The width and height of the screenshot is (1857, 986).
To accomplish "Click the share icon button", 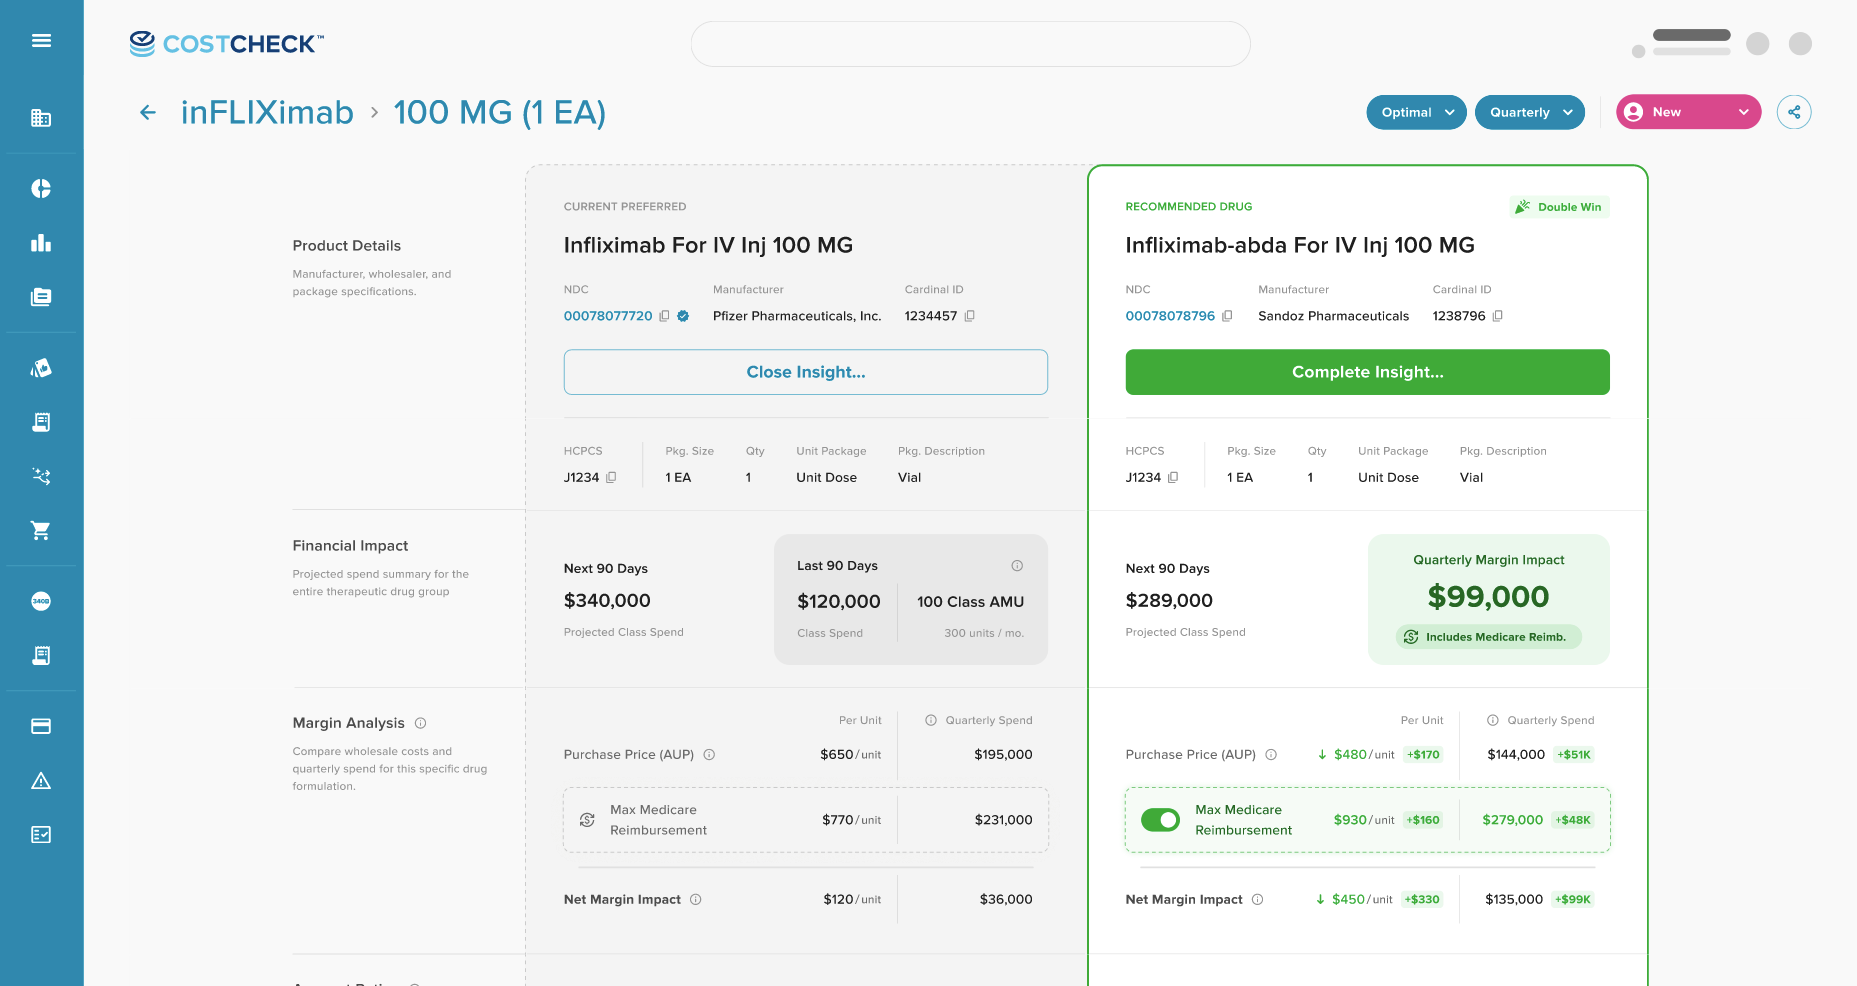I will [1794, 112].
